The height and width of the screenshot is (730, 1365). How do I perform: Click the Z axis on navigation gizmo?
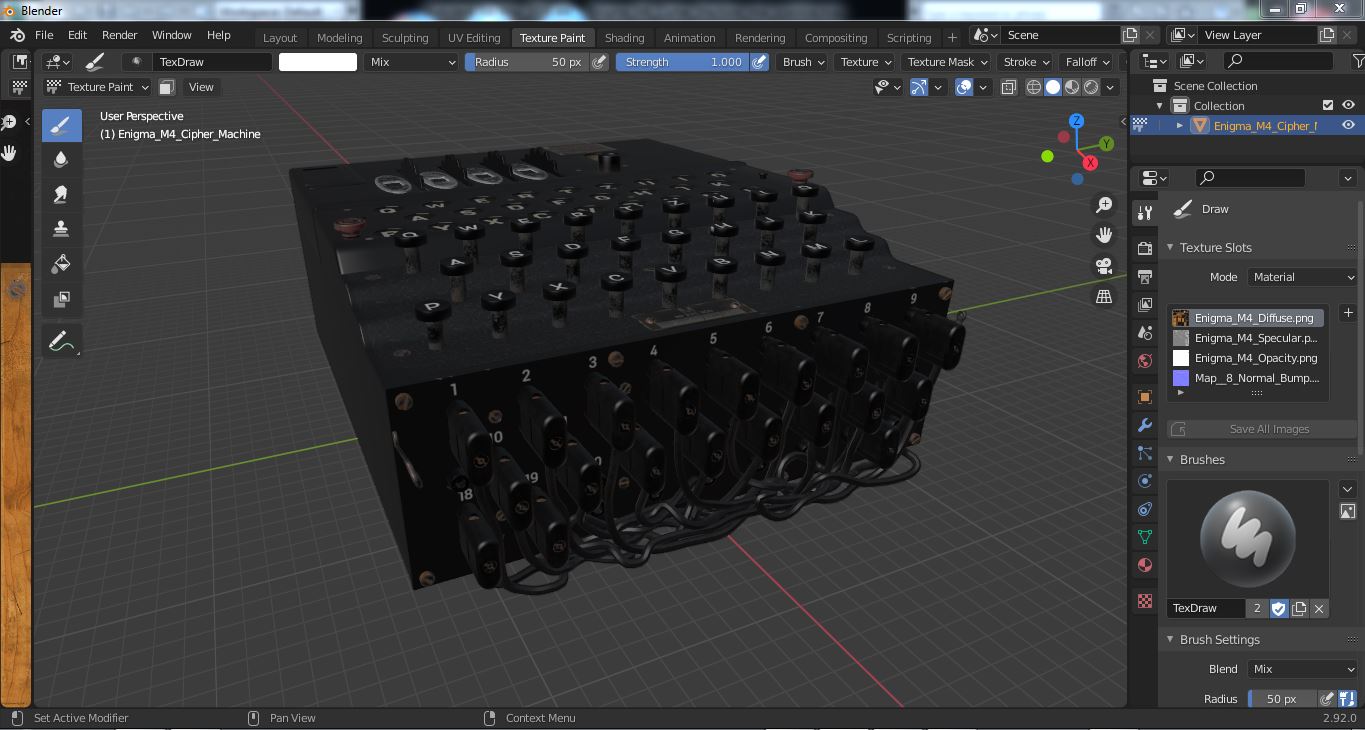coord(1076,121)
